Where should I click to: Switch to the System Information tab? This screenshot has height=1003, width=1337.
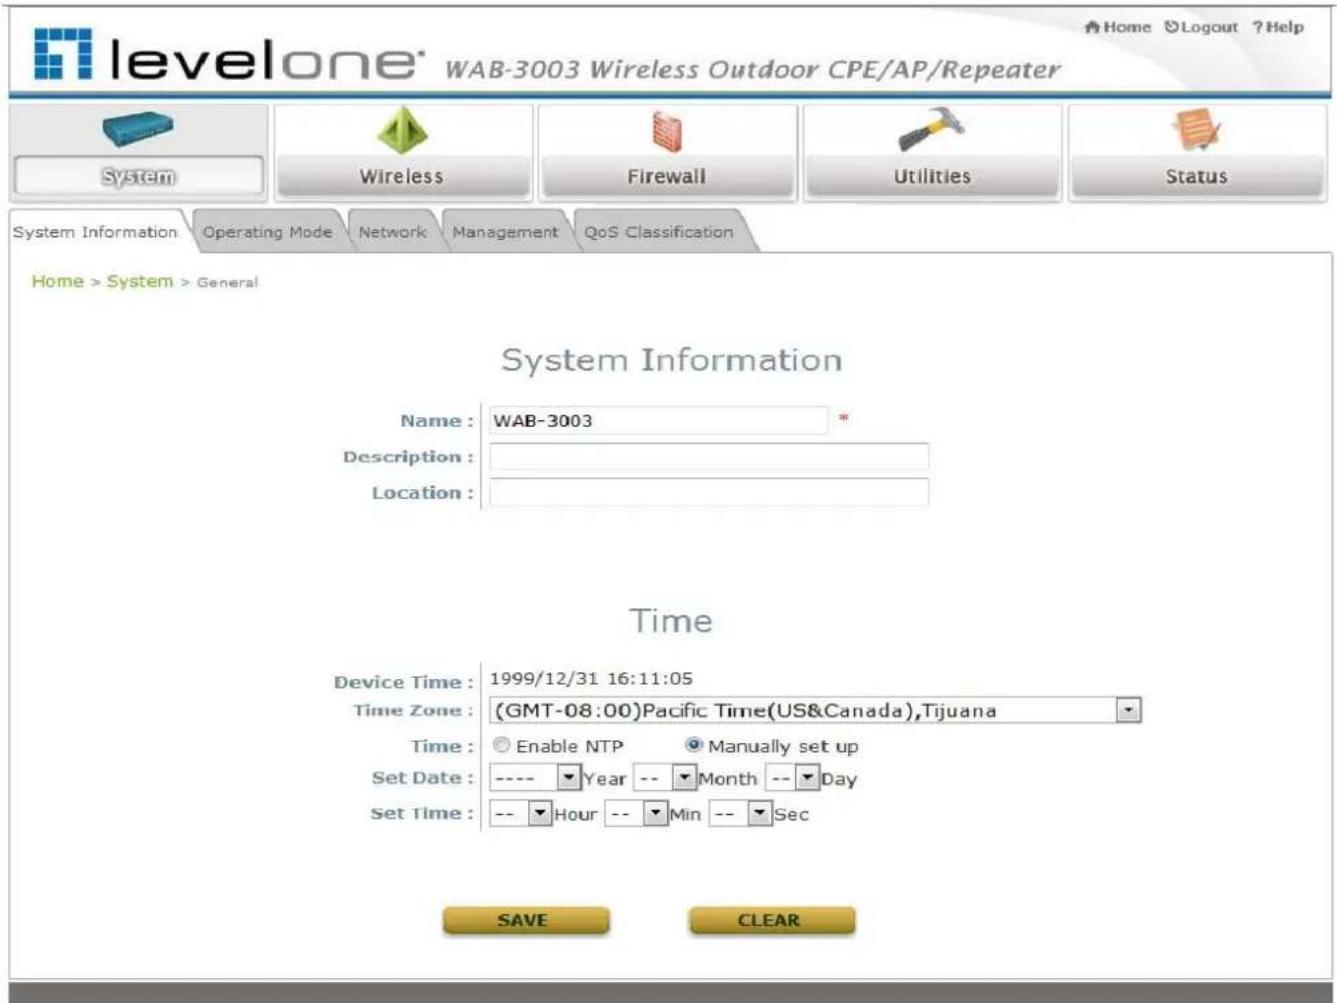[96, 231]
